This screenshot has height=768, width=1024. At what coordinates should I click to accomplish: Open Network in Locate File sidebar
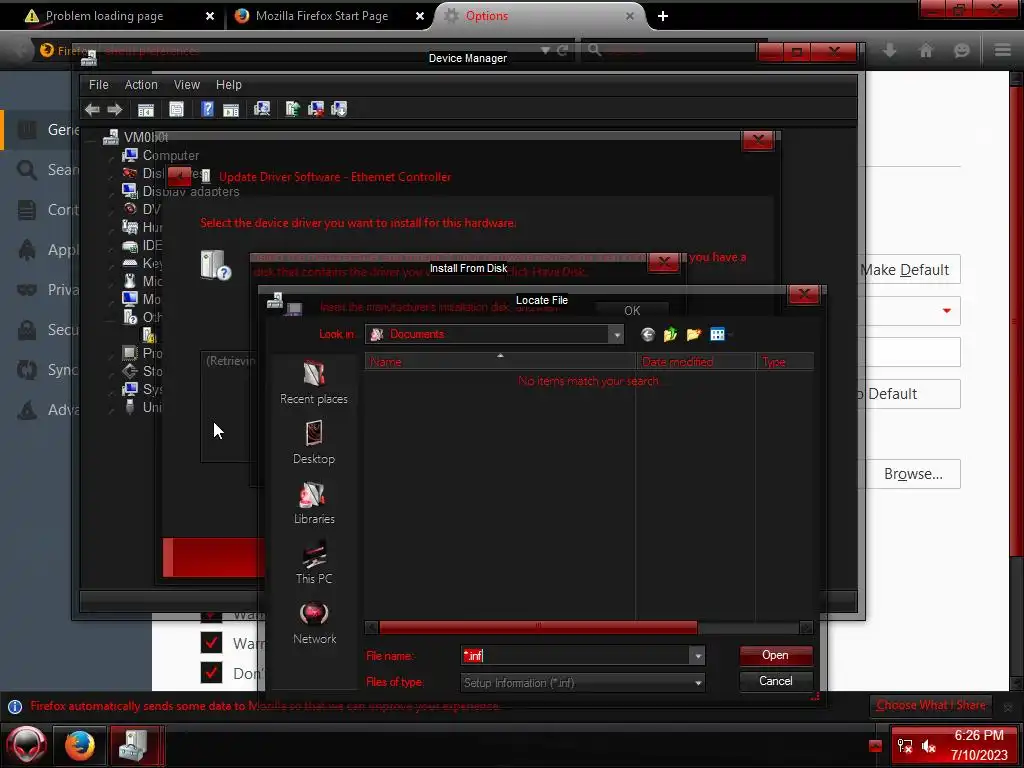click(x=314, y=622)
